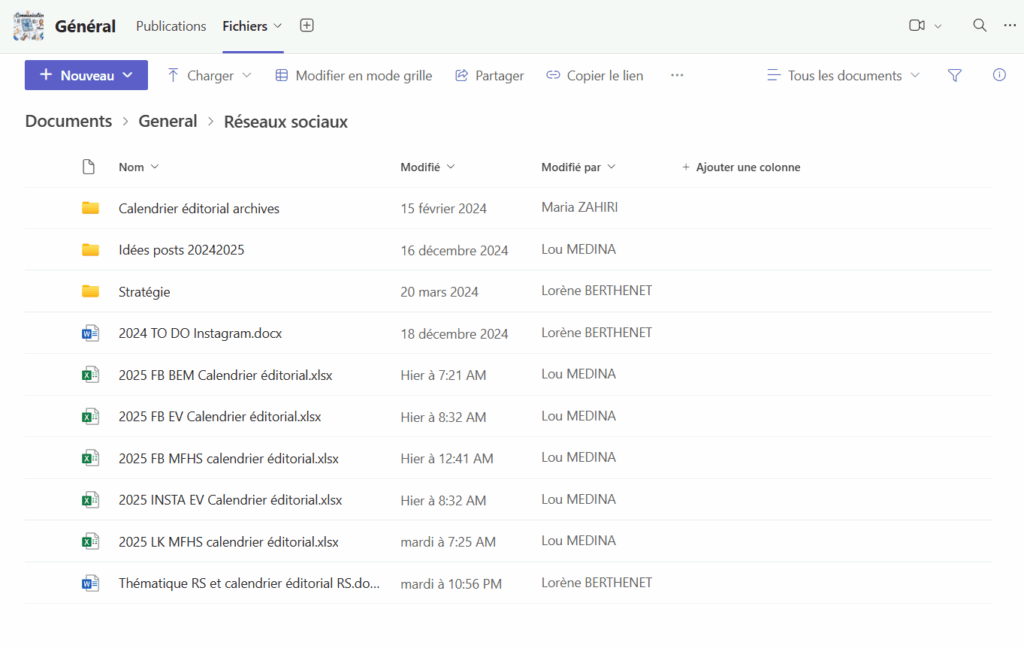This screenshot has width=1024, height=648.
Task: Click Excel icon of 2025 INSTA EV file
Action: point(90,500)
